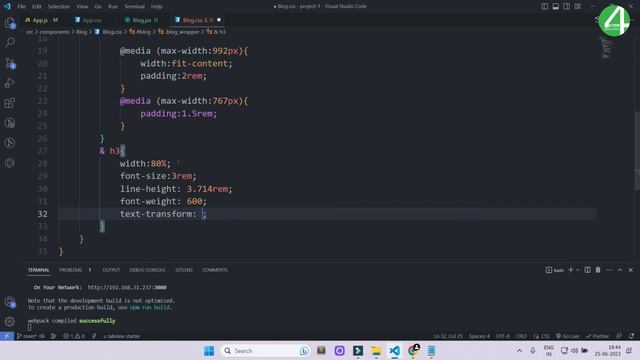Screen dimensions: 640x360
Task: Open the Manage gear icon
Action: click(x=10, y=322)
